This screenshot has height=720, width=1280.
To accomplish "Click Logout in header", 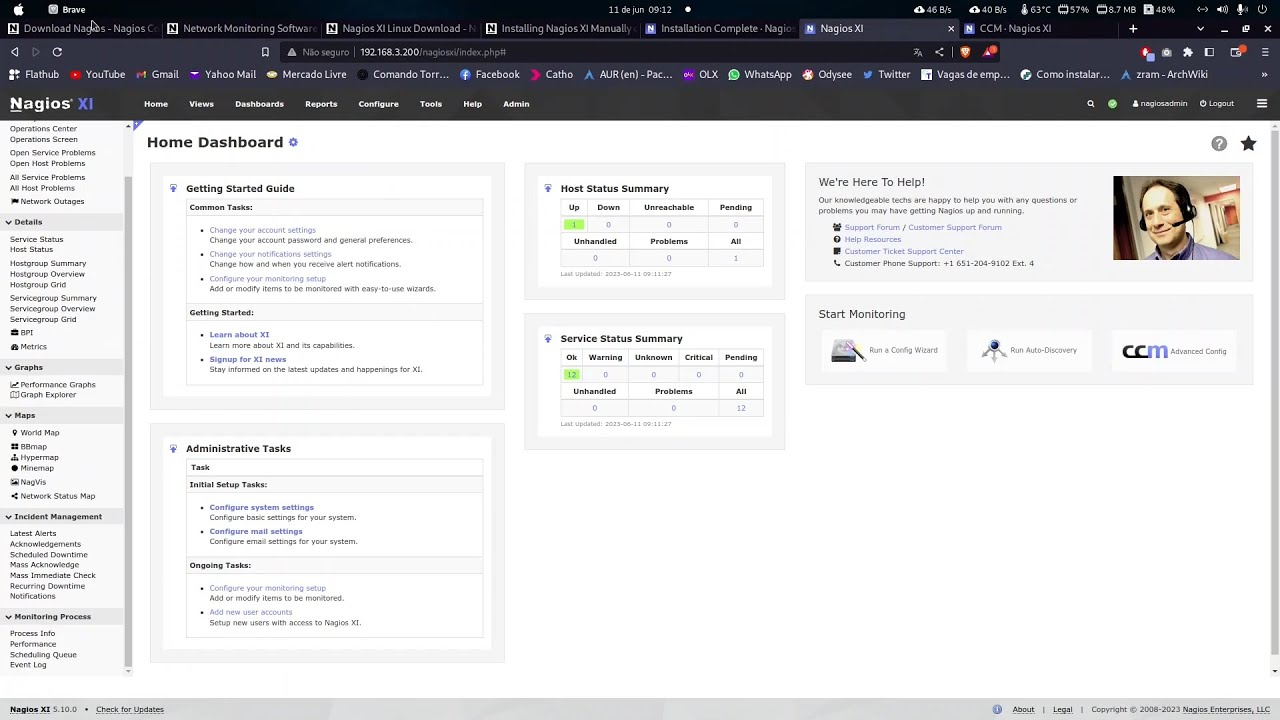I will click(x=1217, y=104).
